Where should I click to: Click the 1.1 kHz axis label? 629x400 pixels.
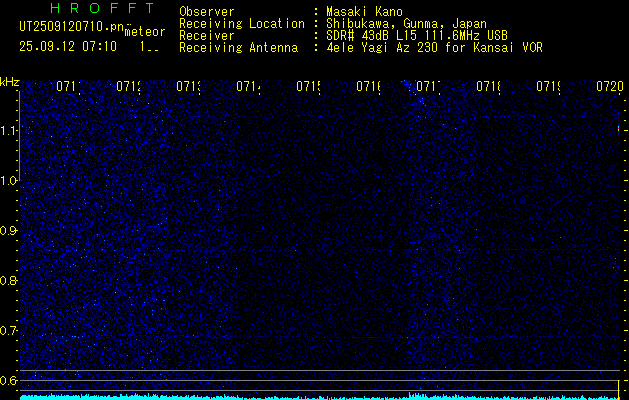tap(9, 131)
